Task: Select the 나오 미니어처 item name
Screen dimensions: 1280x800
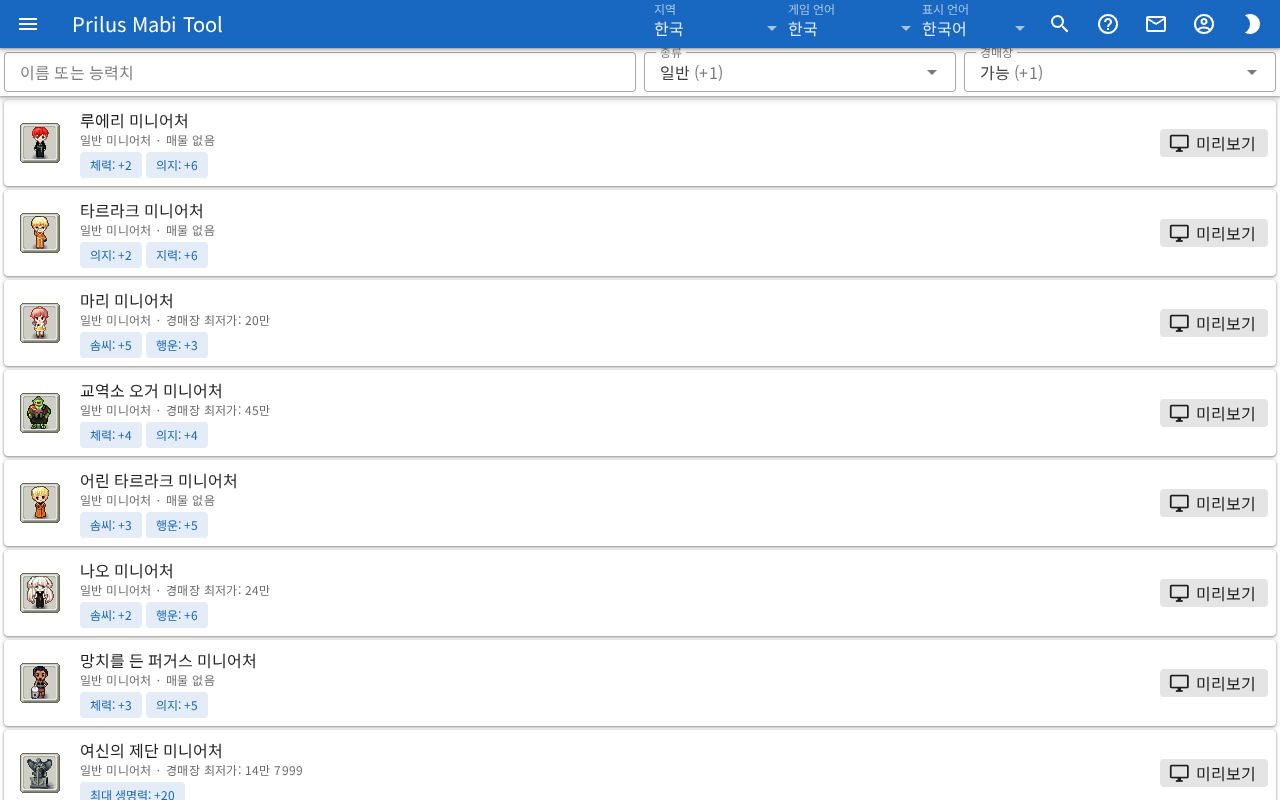Action: 127,570
